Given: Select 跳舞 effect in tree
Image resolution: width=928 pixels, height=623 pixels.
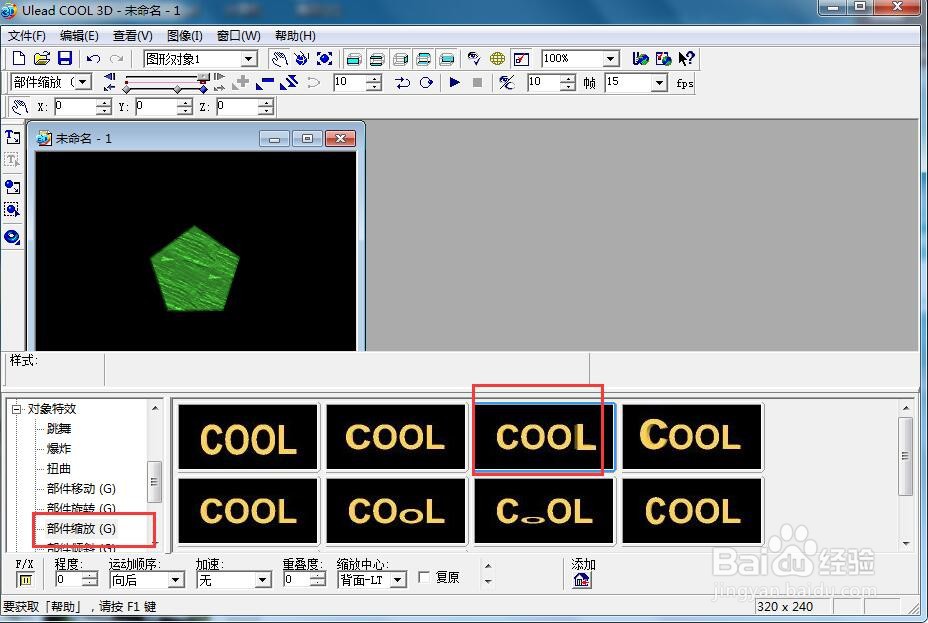Looking at the screenshot, I should tap(59, 428).
